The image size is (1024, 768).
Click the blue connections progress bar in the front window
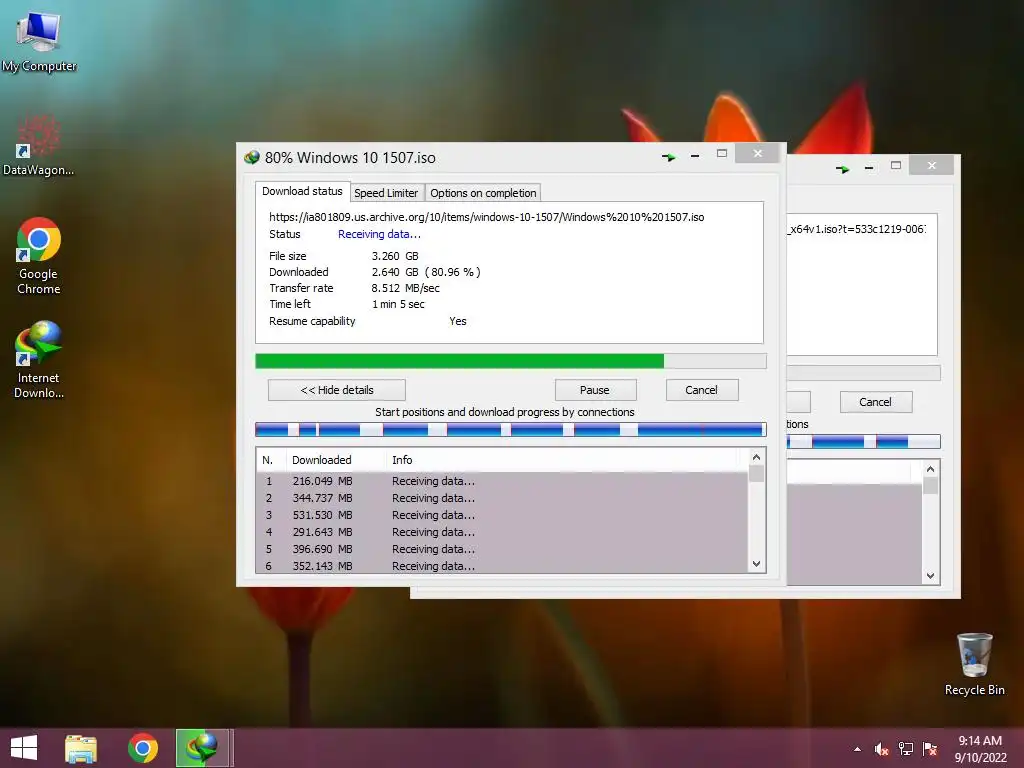[x=510, y=429]
